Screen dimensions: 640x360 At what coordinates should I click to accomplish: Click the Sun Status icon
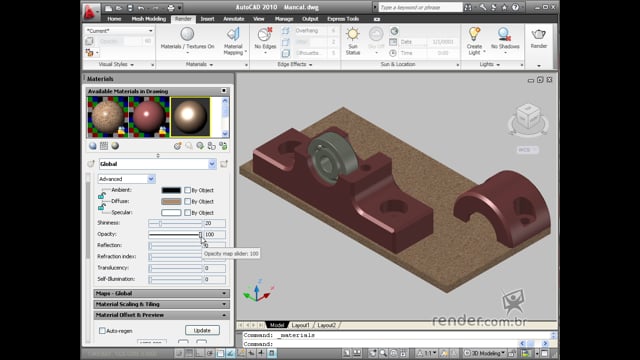tap(353, 34)
